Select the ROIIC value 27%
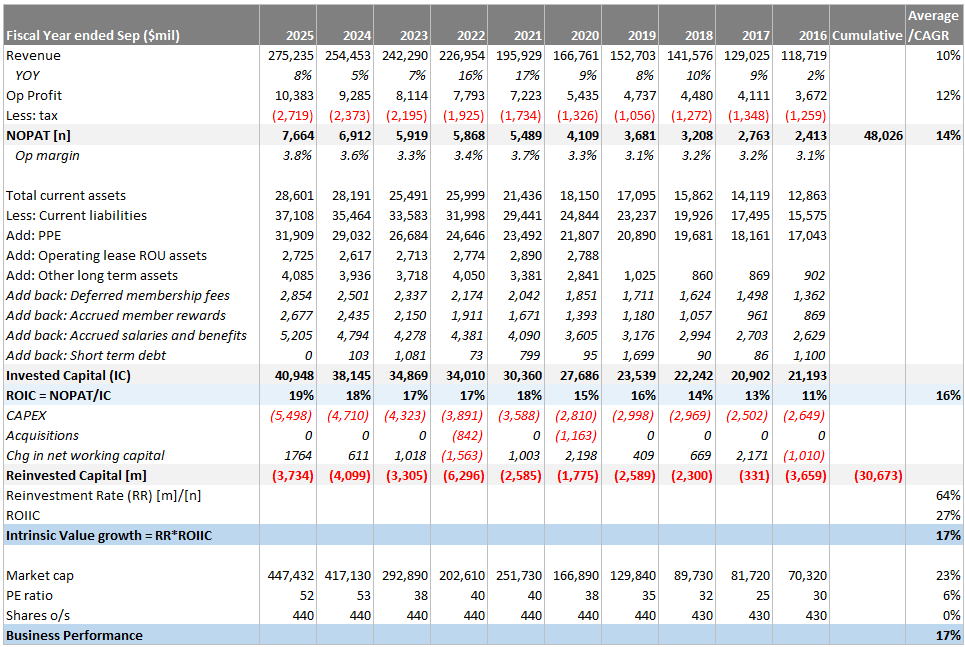965x647 pixels. [948, 515]
